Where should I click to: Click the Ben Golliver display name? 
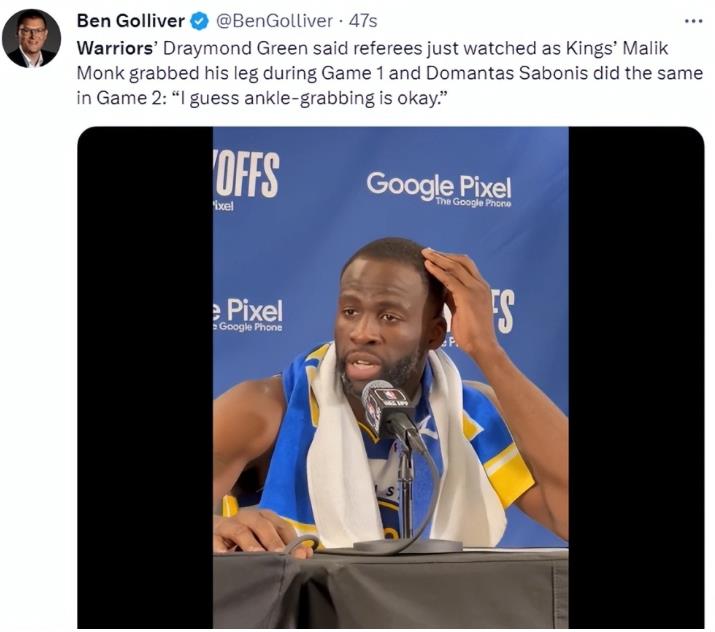131,21
